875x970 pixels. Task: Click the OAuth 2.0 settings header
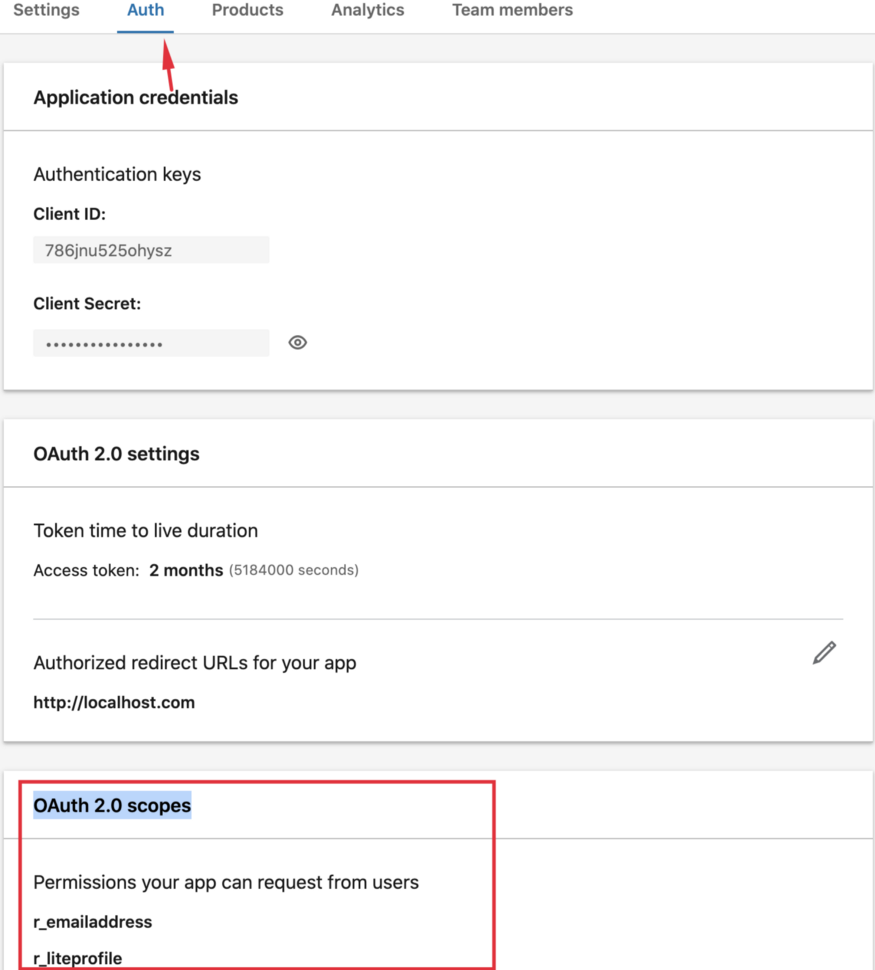click(117, 453)
